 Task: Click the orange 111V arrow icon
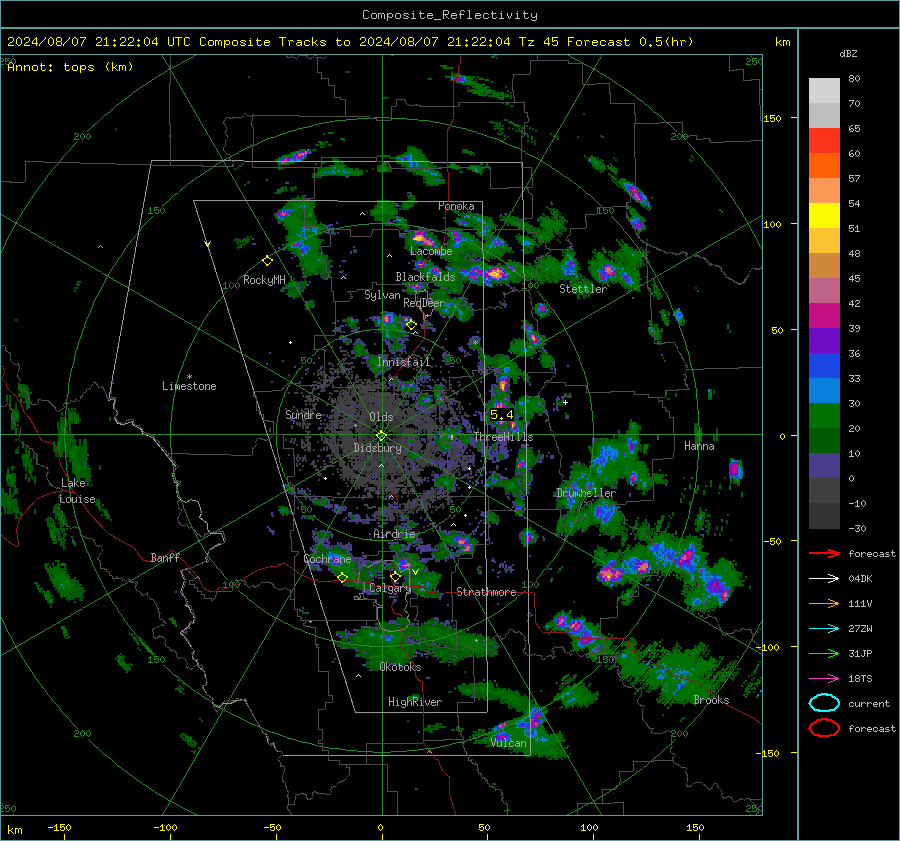(x=824, y=603)
